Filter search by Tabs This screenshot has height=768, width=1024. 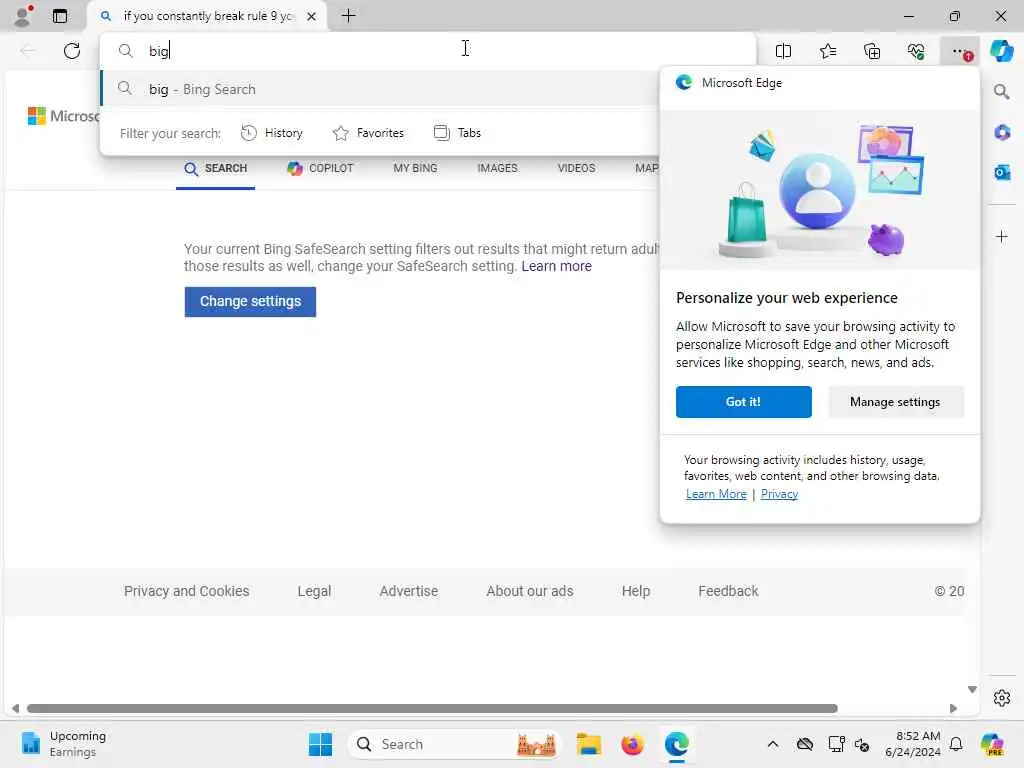458,133
